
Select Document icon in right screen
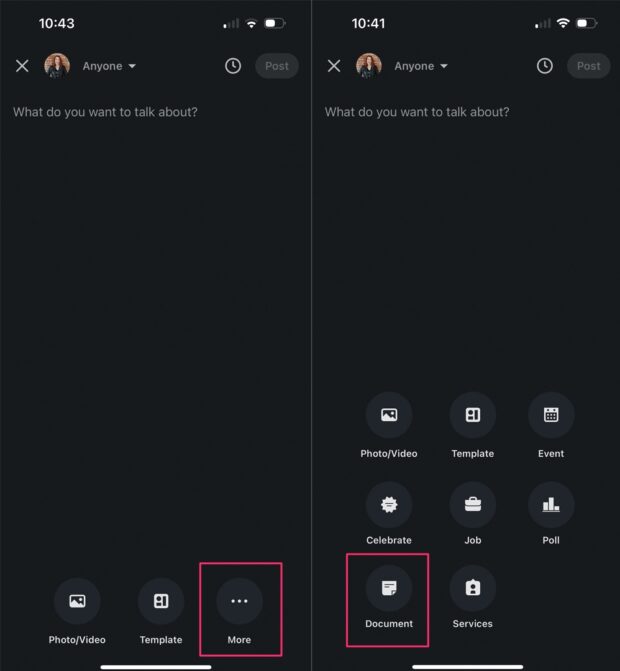(x=389, y=588)
